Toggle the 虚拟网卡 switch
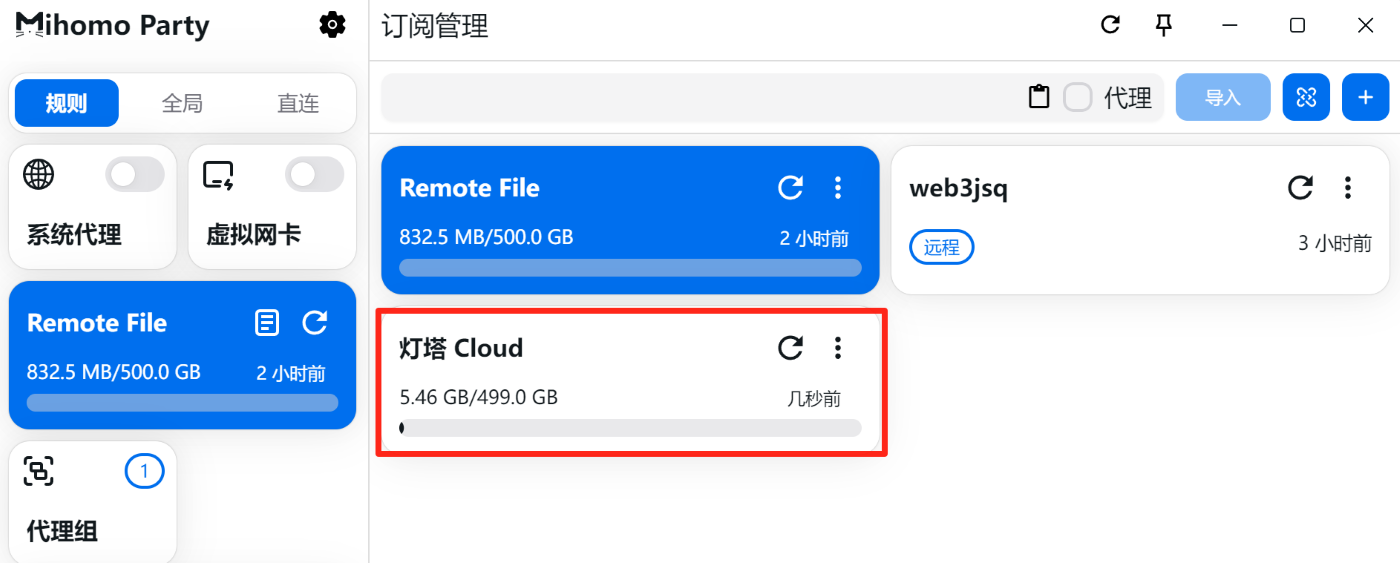This screenshot has height=563, width=1400. point(315,175)
